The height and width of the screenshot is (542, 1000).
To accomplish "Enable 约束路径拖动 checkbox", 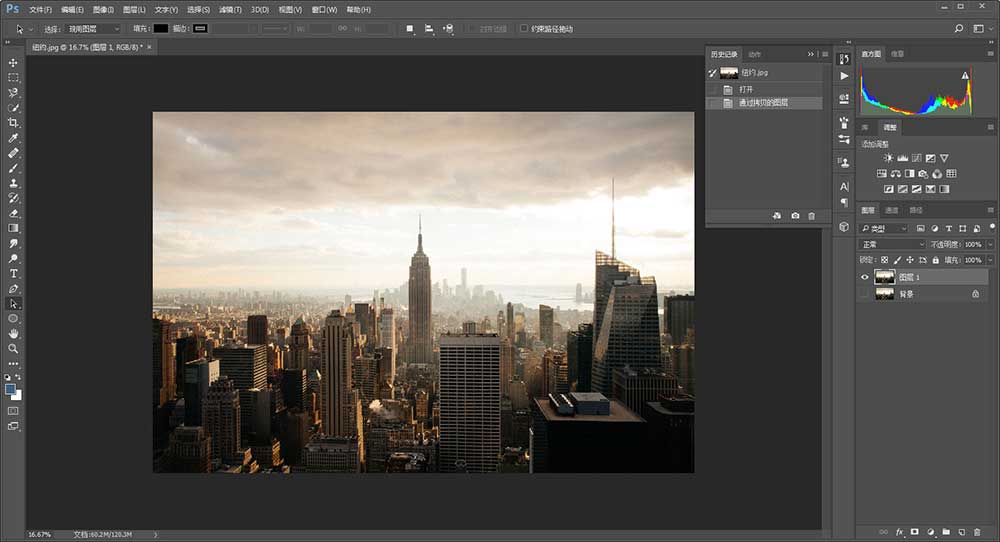I will click(x=524, y=29).
